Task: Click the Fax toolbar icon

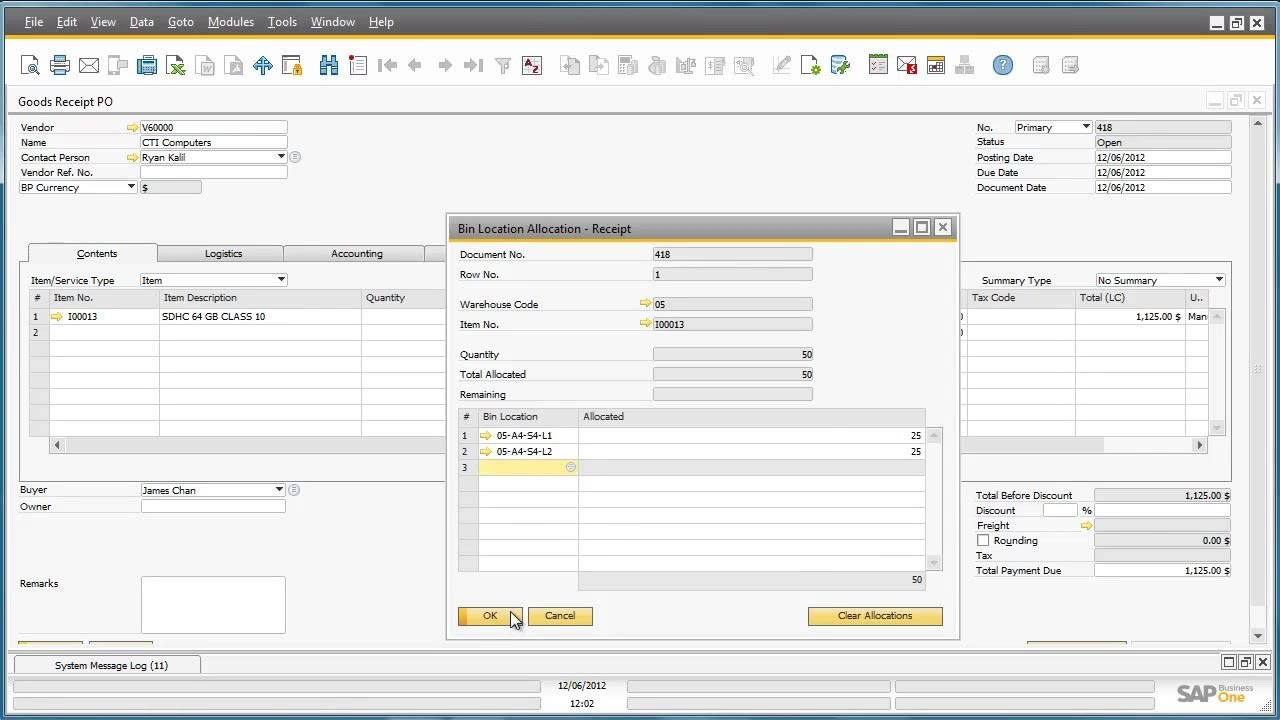Action: click(x=147, y=66)
